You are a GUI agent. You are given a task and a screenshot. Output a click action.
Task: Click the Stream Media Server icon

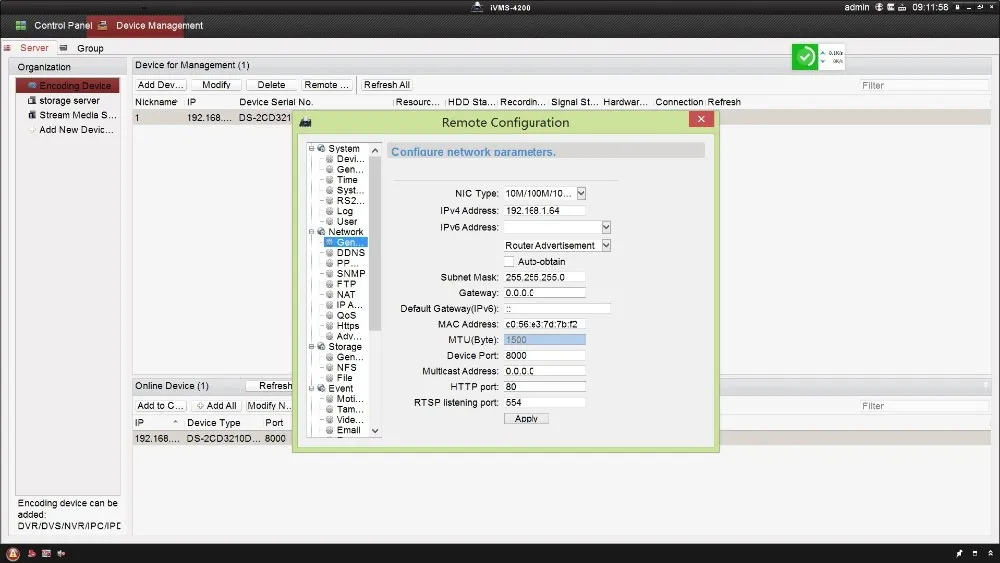click(32, 115)
